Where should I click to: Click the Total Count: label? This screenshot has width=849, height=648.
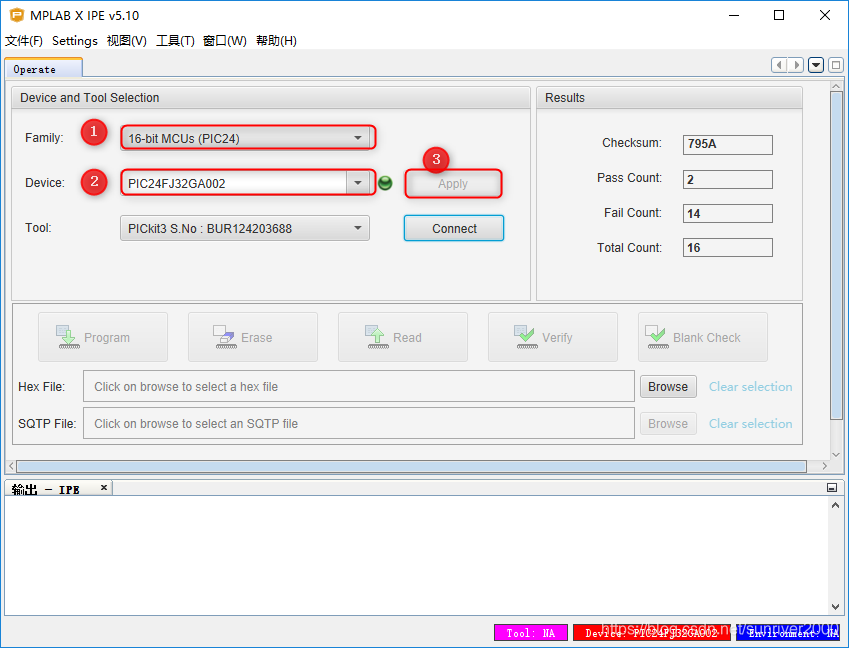(x=629, y=247)
